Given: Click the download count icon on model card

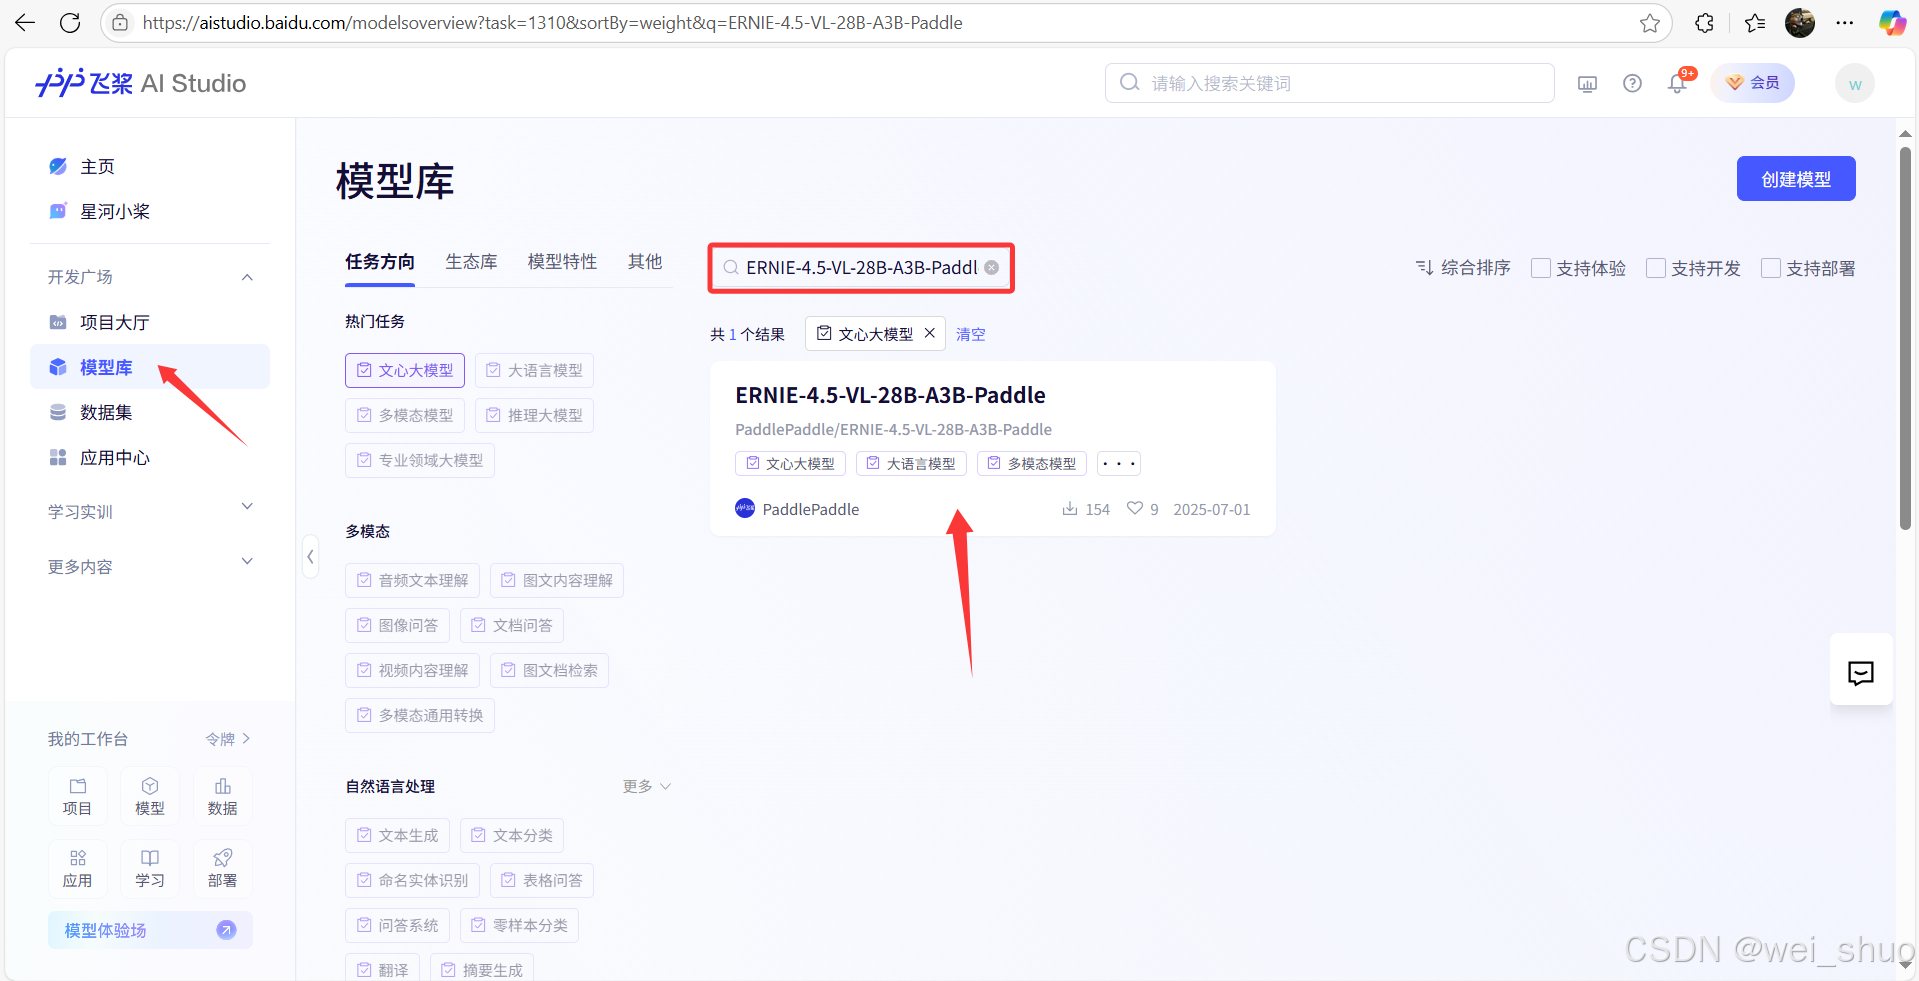Looking at the screenshot, I should tap(1070, 508).
